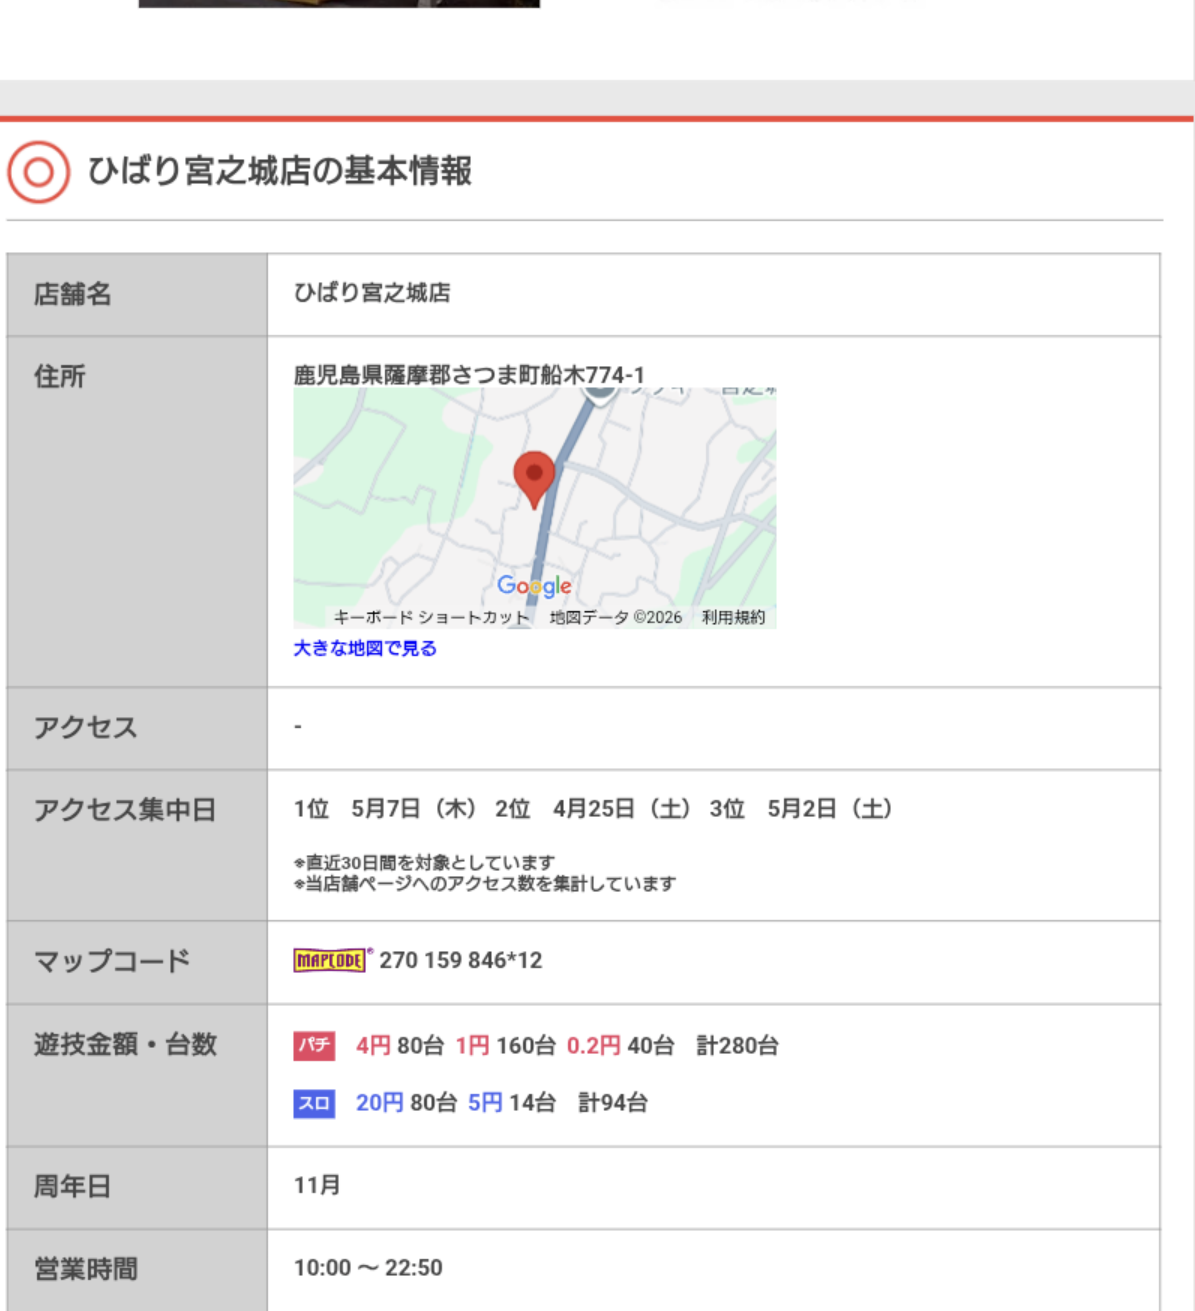Click the red double-circle heading icon

pyautogui.click(x=38, y=172)
